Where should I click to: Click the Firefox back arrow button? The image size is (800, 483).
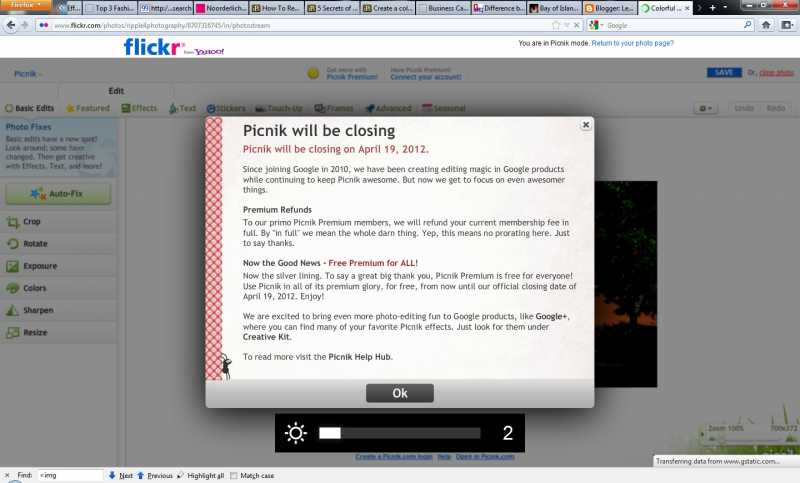click(10, 25)
